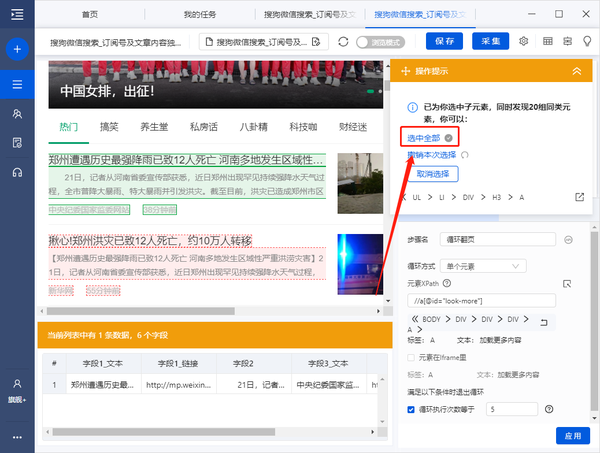Image resolution: width=600 pixels, height=453 pixels.
Task: Open the 揪心!郑州洪灾 article headline
Action: 150,241
